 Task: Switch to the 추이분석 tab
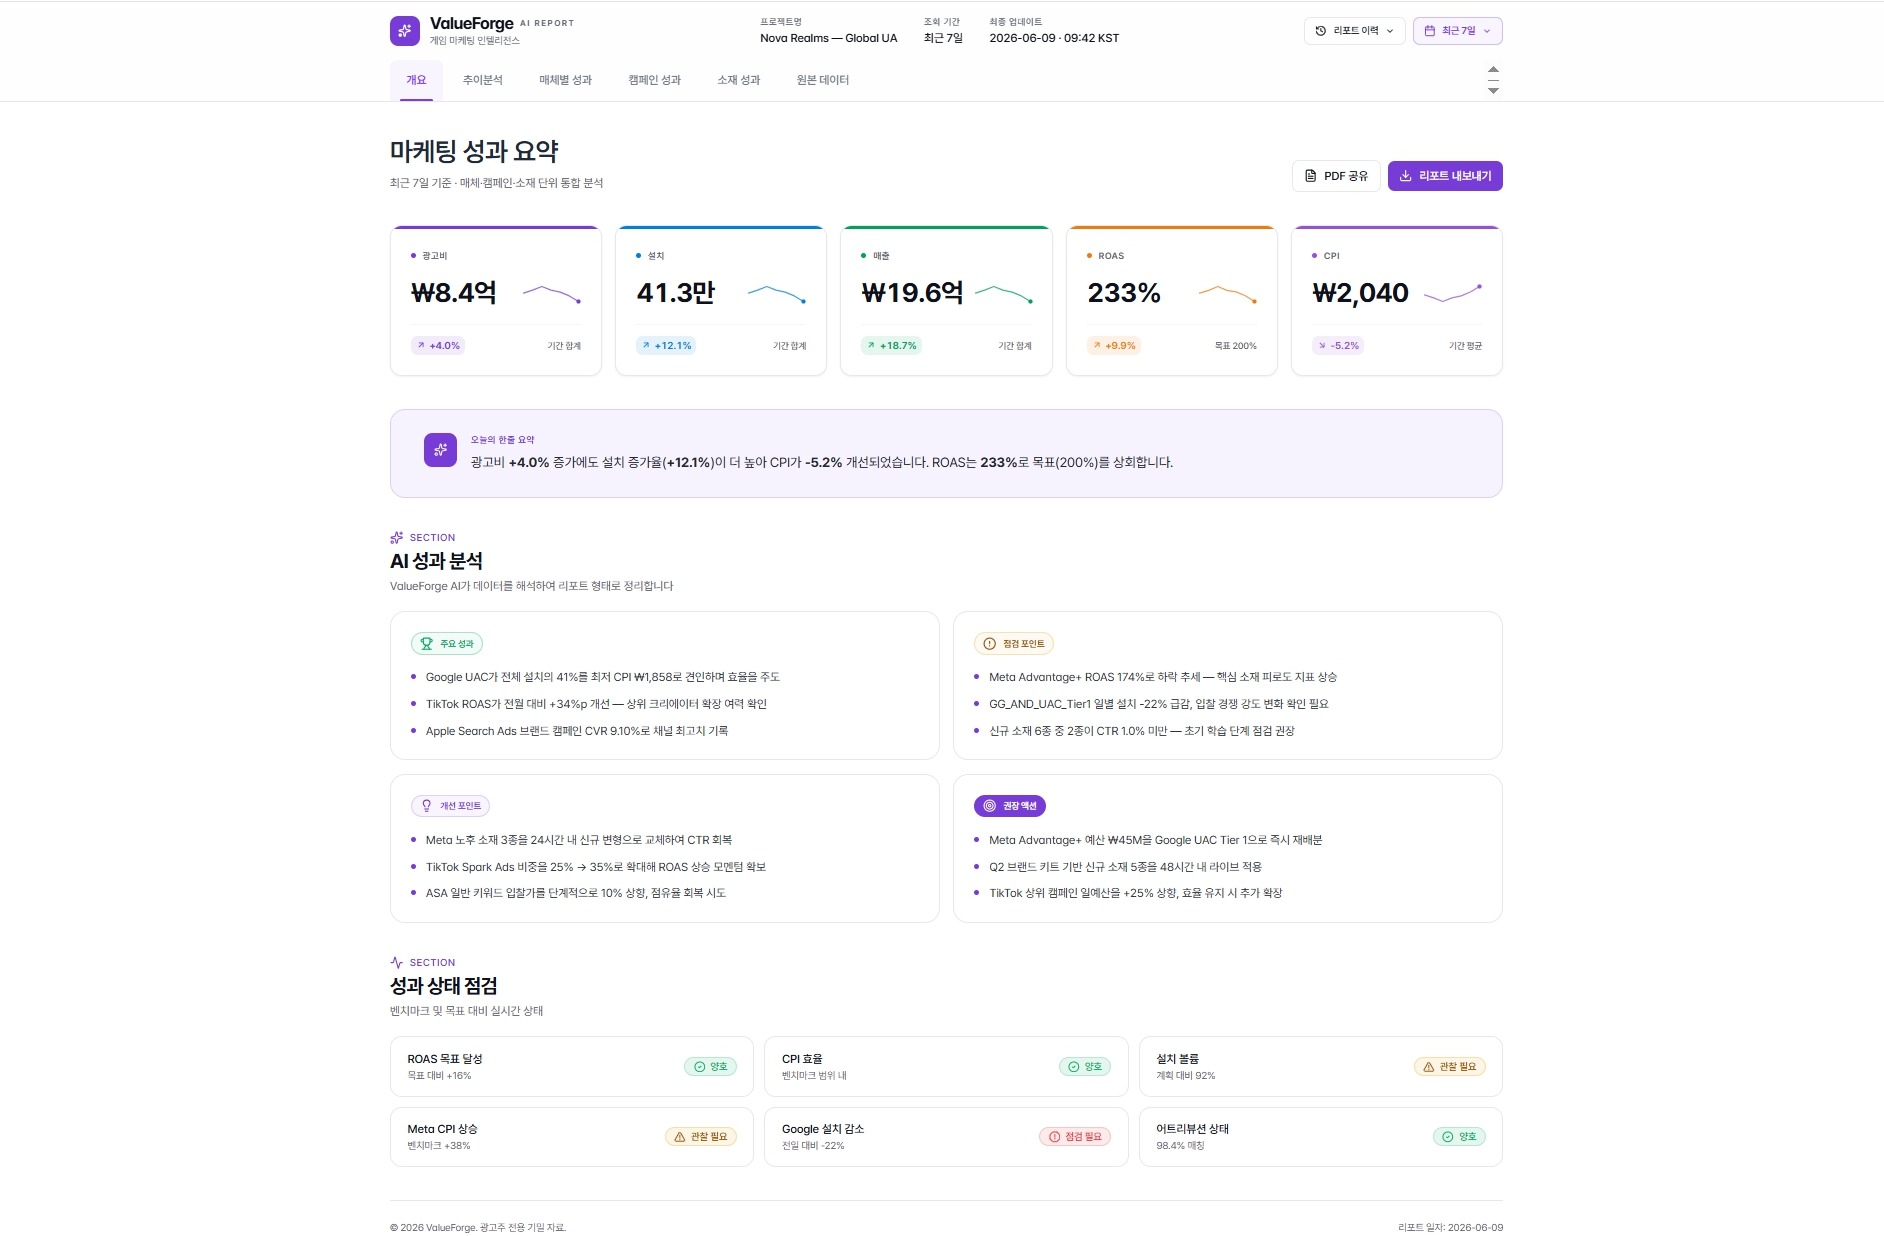point(483,80)
